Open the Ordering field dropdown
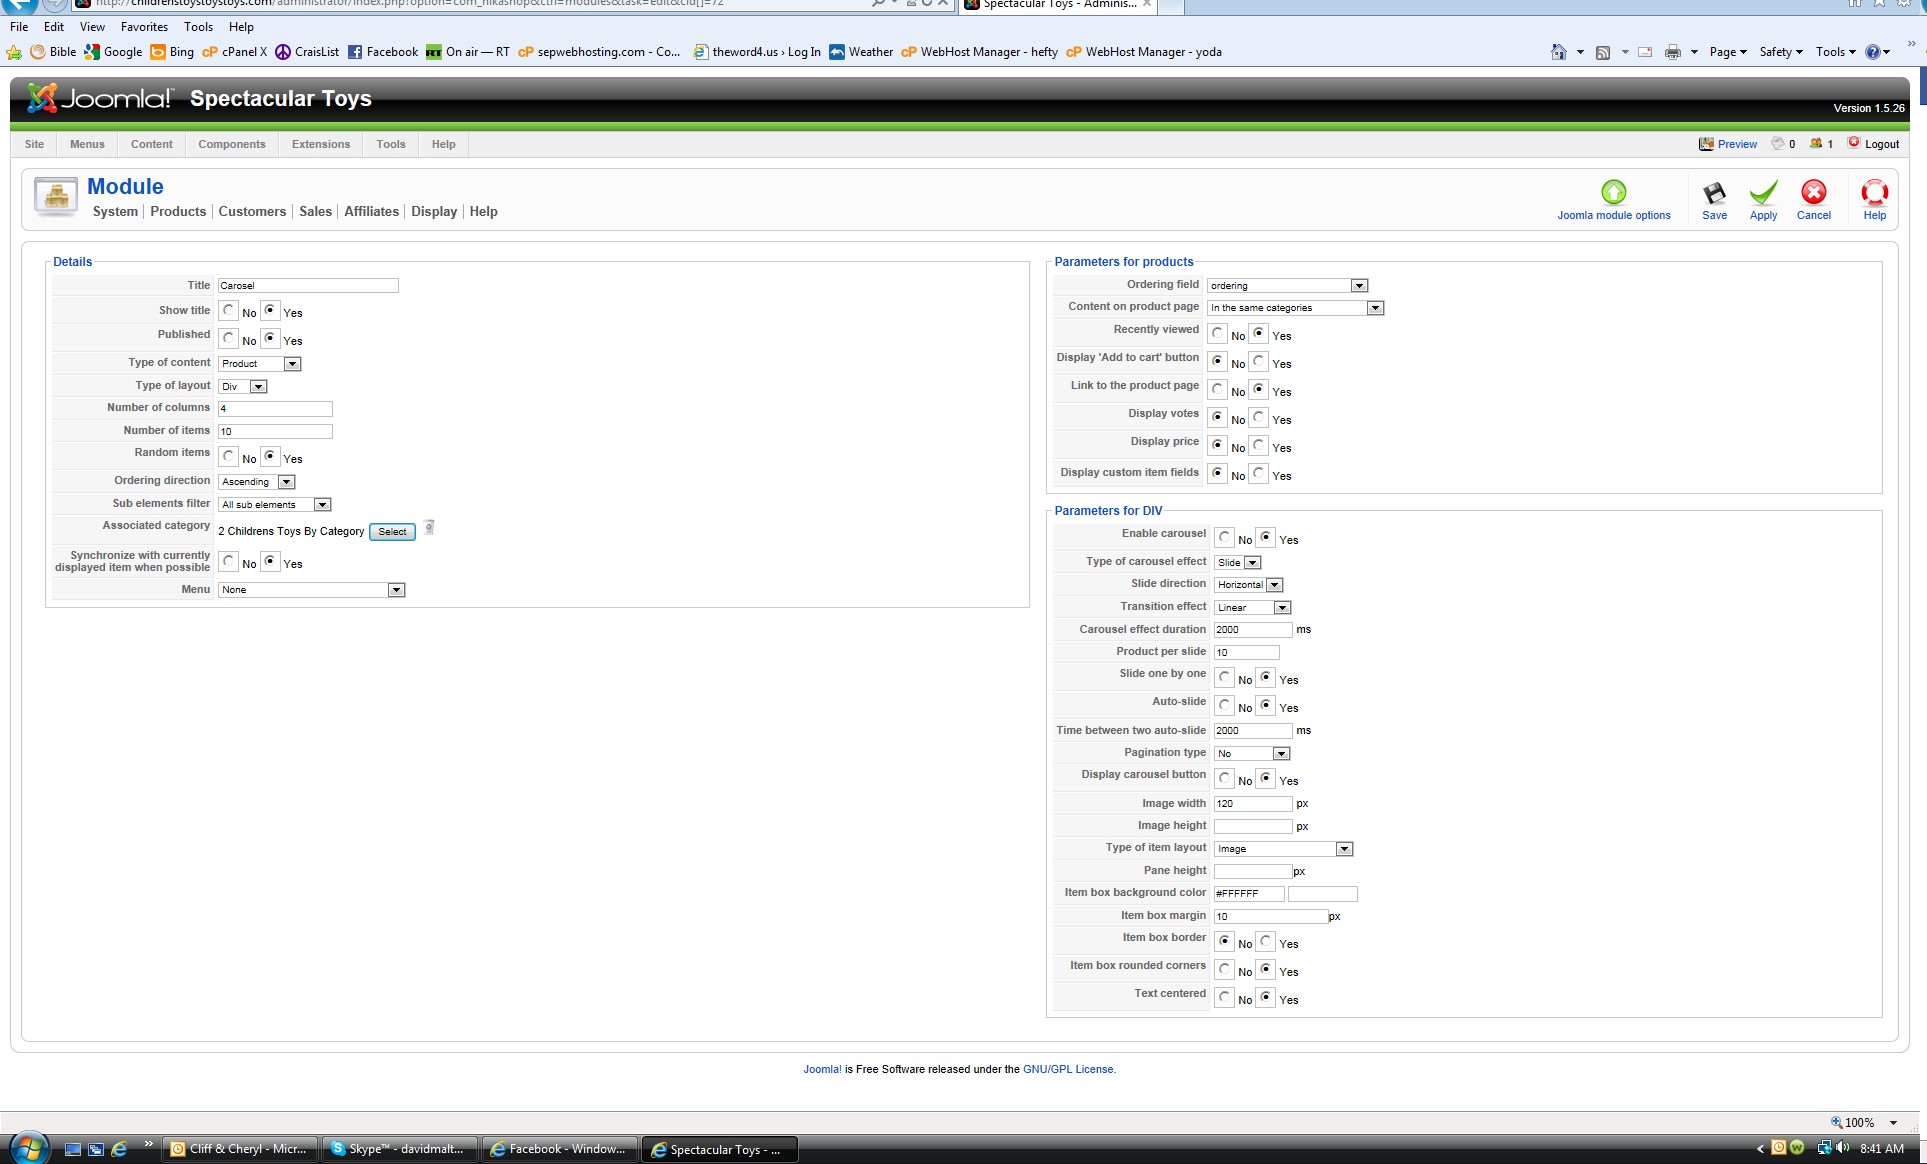The width and height of the screenshot is (1927, 1164). (1358, 286)
